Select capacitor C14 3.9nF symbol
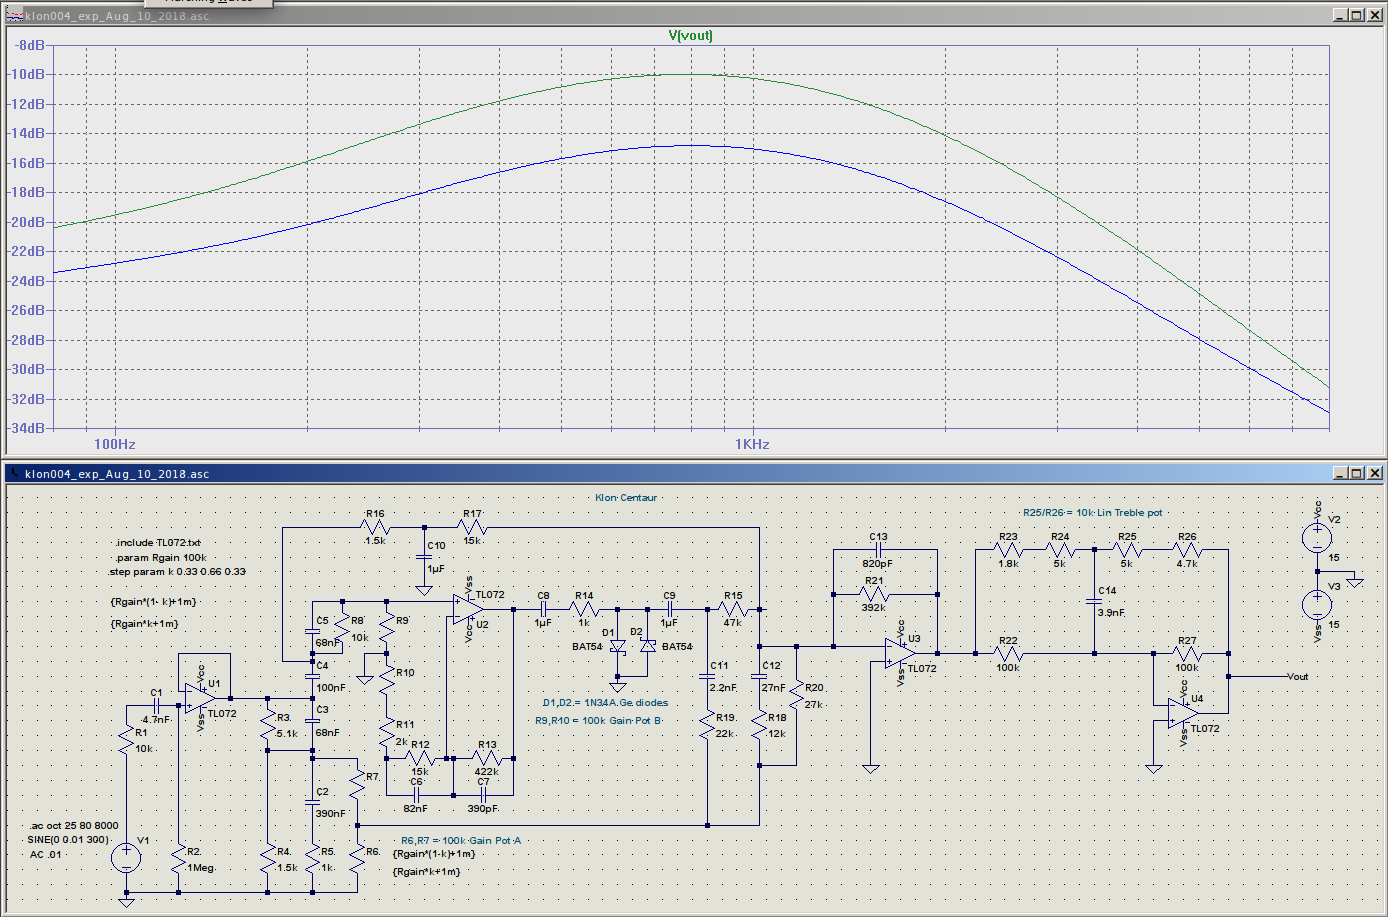The image size is (1388, 917). click(x=1094, y=602)
